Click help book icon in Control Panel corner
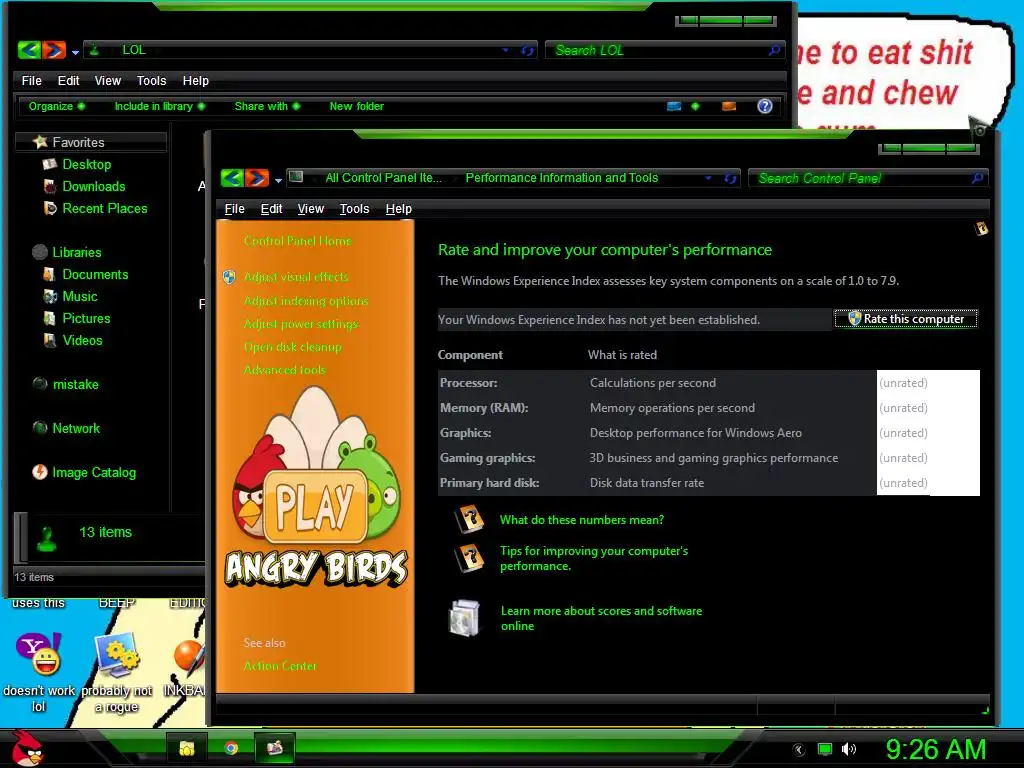This screenshot has width=1024, height=768. [x=981, y=228]
